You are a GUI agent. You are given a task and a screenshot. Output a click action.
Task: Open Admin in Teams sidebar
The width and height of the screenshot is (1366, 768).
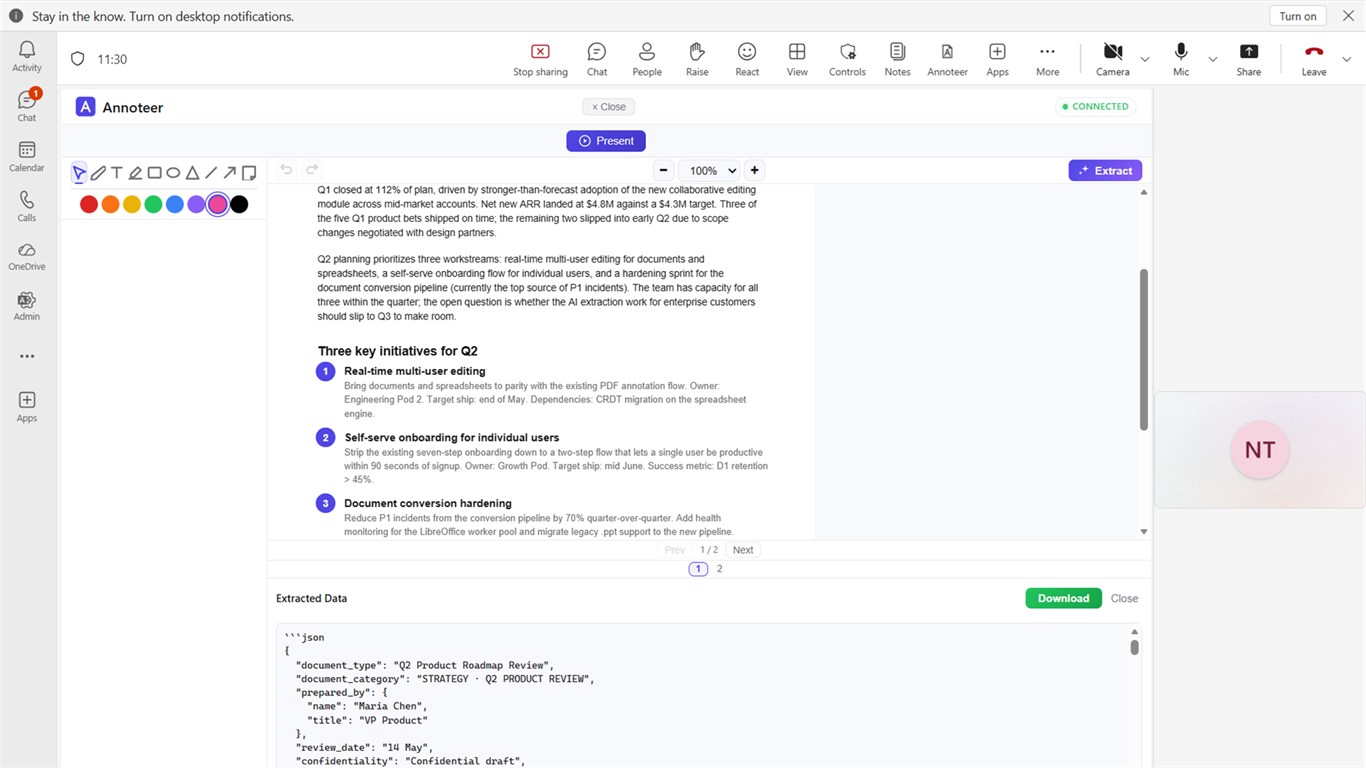coord(27,306)
